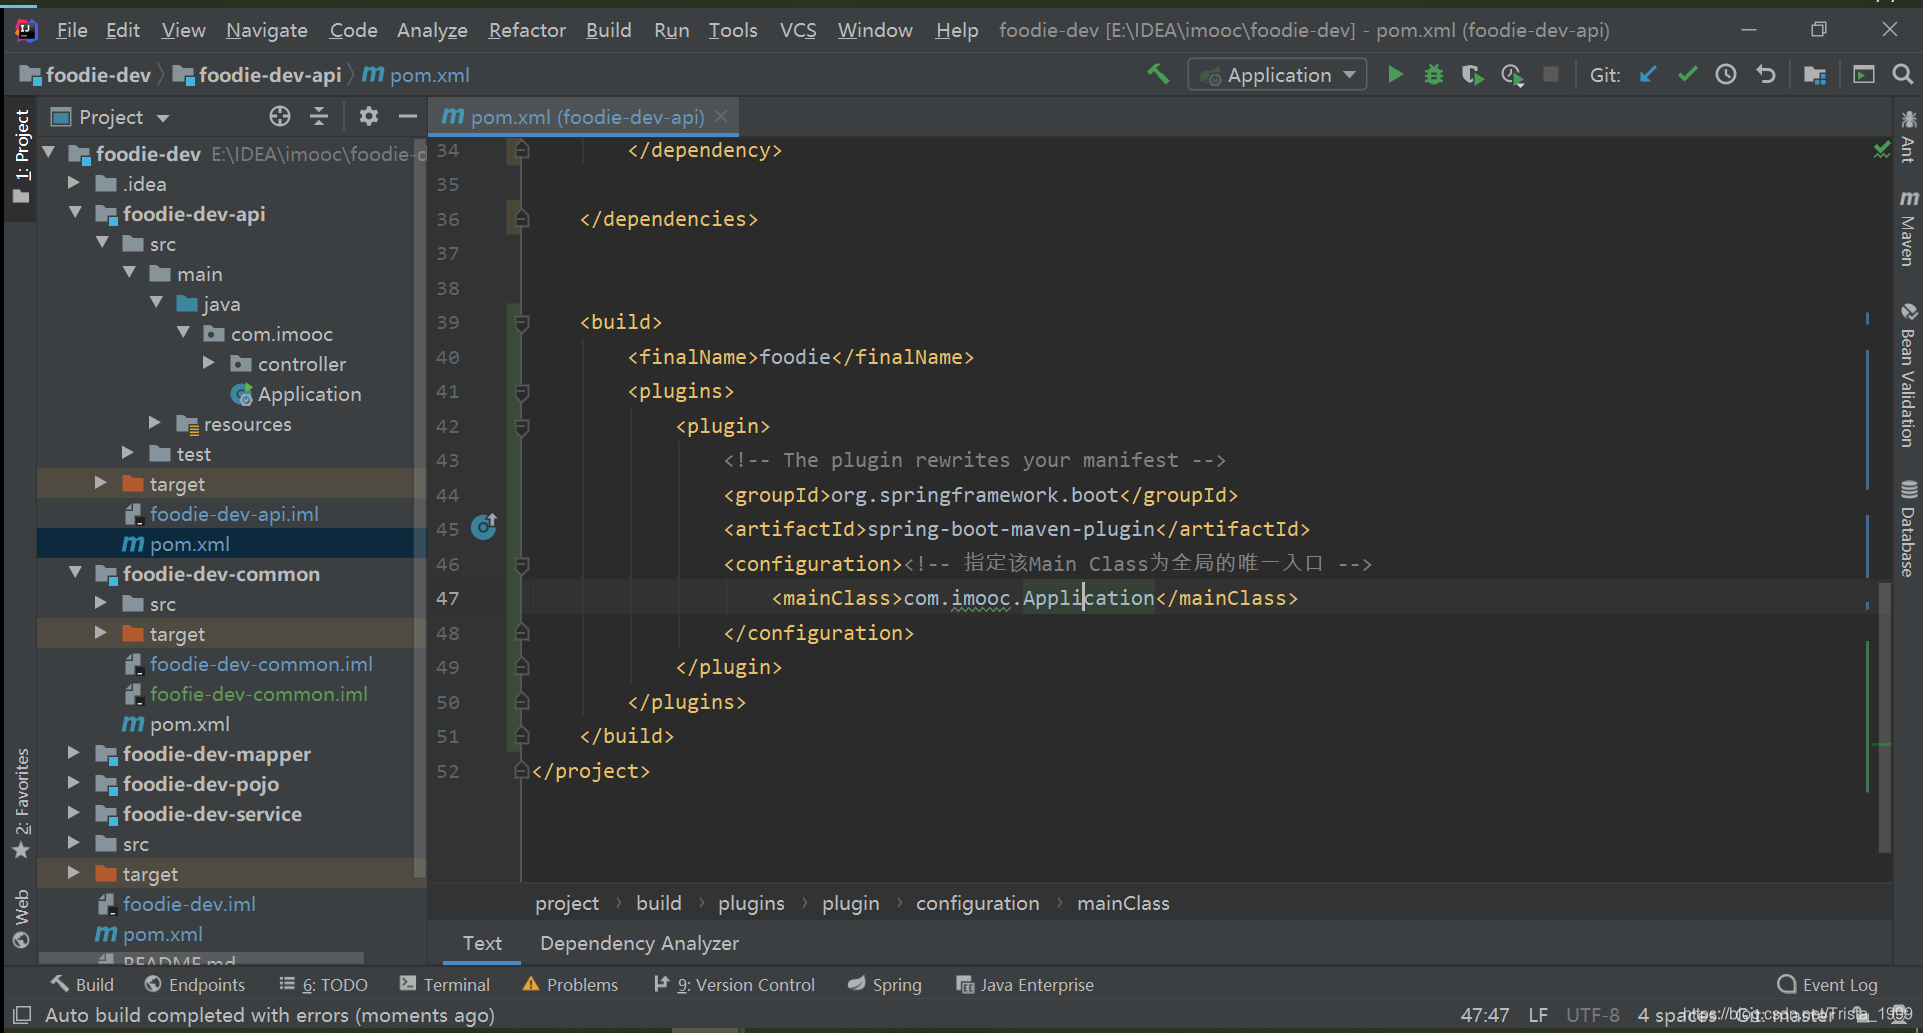Click foodie-dev-api breadcrumb in navigation bar
This screenshot has height=1033, width=1923.
click(258, 75)
